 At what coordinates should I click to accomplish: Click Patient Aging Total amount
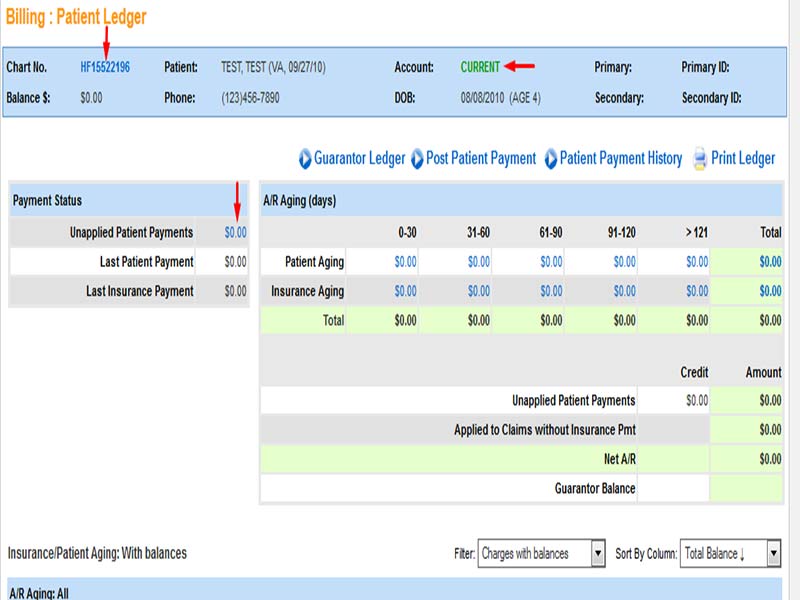tap(770, 262)
